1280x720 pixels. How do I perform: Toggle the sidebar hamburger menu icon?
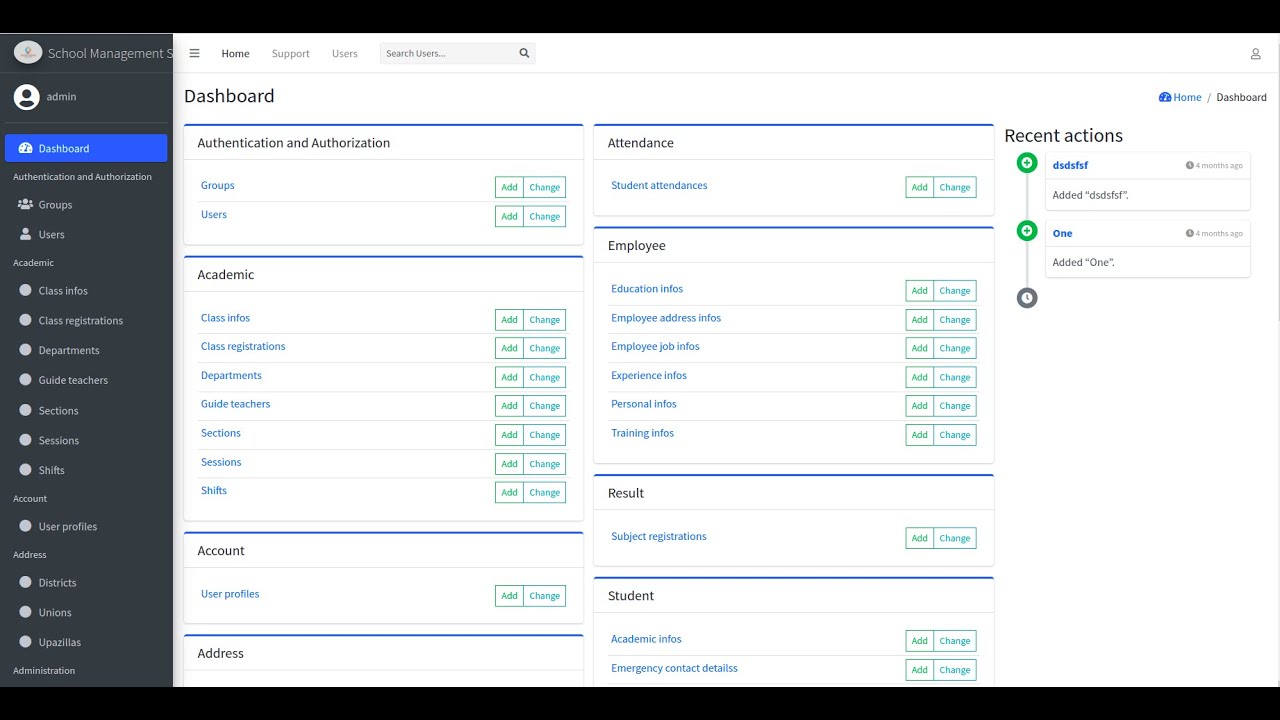[x=194, y=53]
